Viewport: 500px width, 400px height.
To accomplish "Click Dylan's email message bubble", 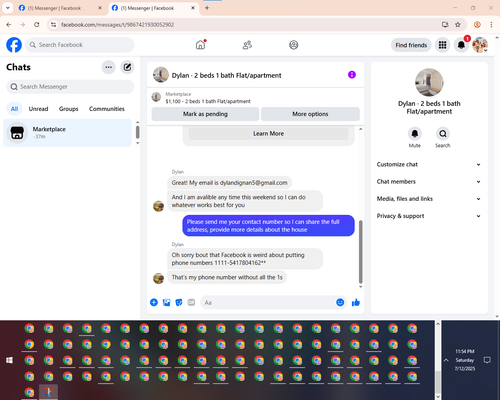I will (229, 183).
